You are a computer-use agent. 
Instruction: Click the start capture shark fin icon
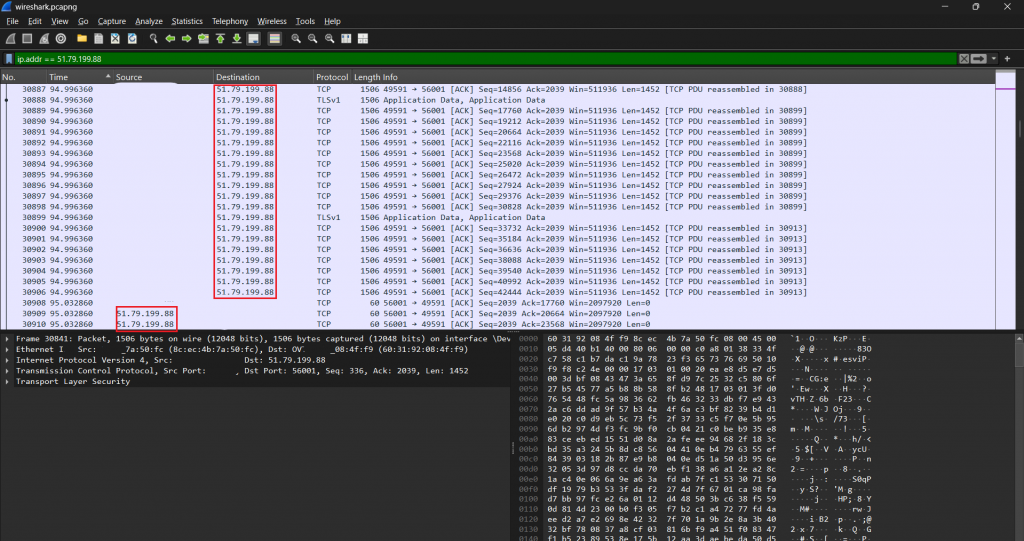click(9, 38)
